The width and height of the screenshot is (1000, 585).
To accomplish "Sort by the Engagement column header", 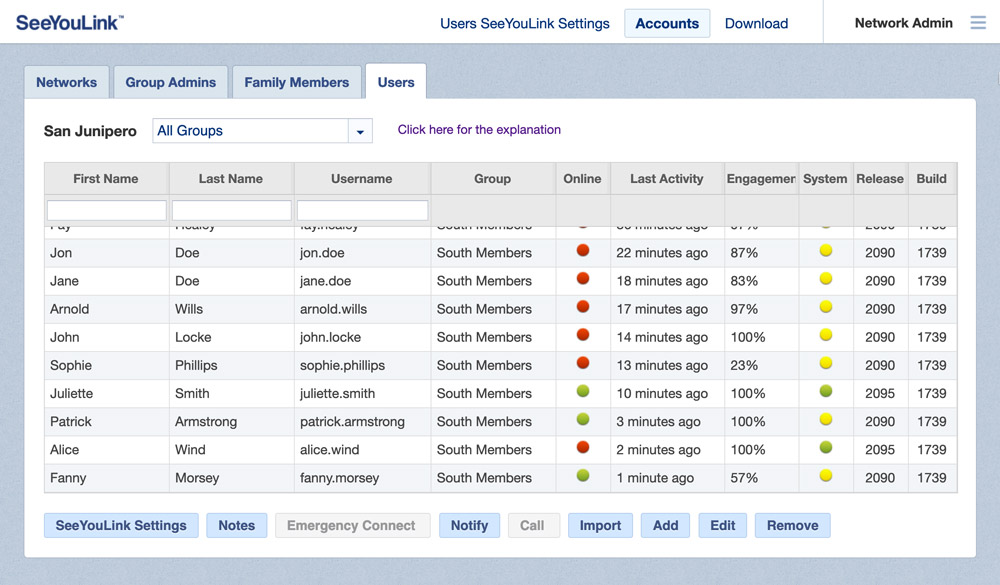I will click(761, 179).
